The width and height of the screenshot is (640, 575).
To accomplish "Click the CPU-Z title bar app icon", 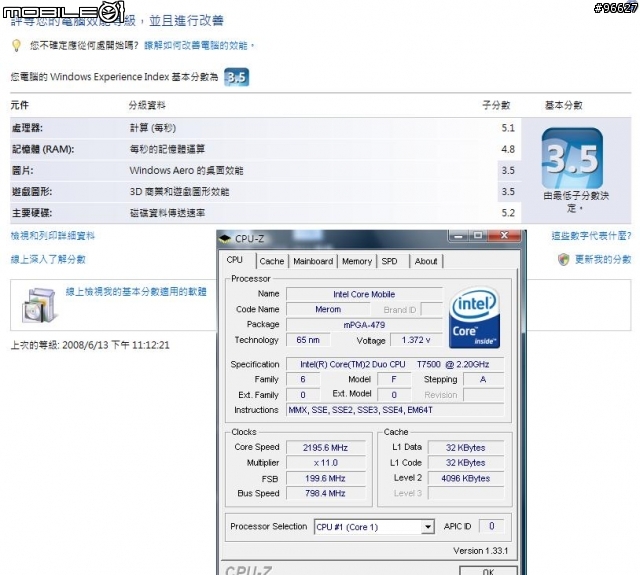I will point(225,239).
